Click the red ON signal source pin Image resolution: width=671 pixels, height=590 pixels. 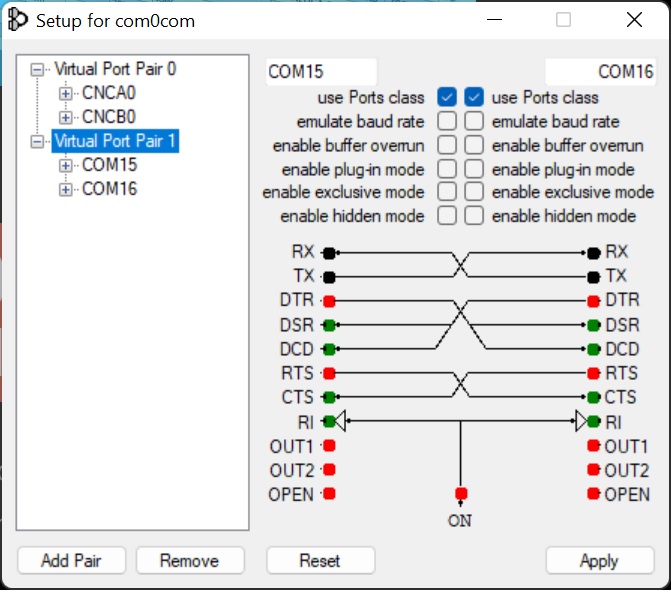coord(461,493)
